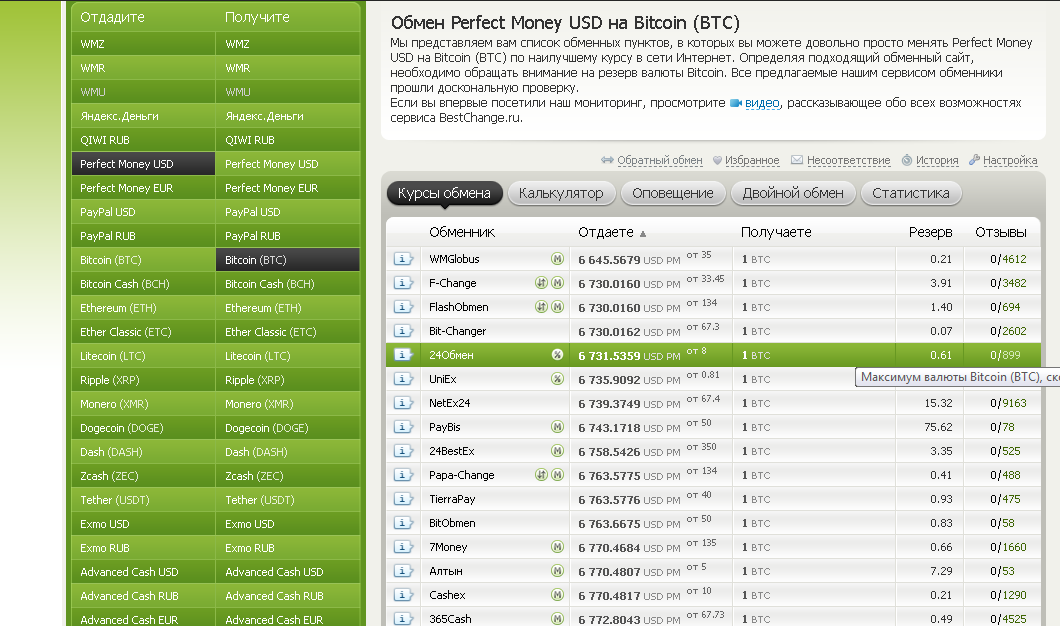The height and width of the screenshot is (626, 1060).
Task: Click the sort arrow next to Отдаете
Action: tap(643, 234)
